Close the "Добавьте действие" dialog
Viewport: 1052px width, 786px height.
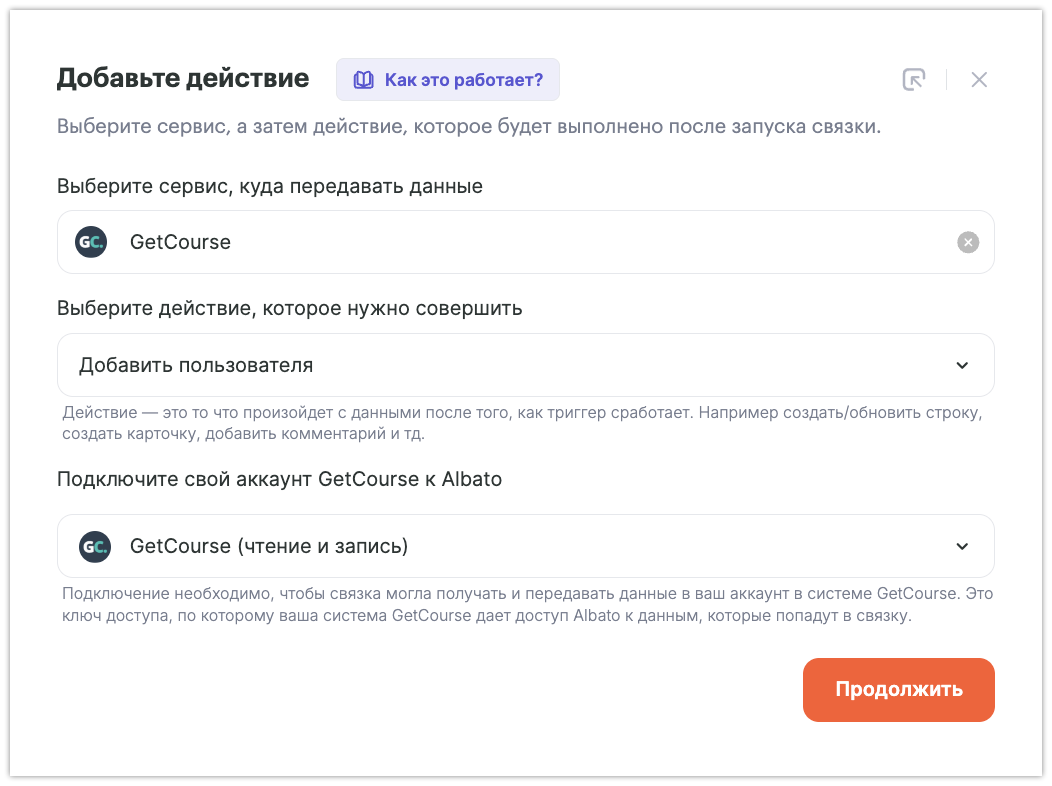(979, 80)
